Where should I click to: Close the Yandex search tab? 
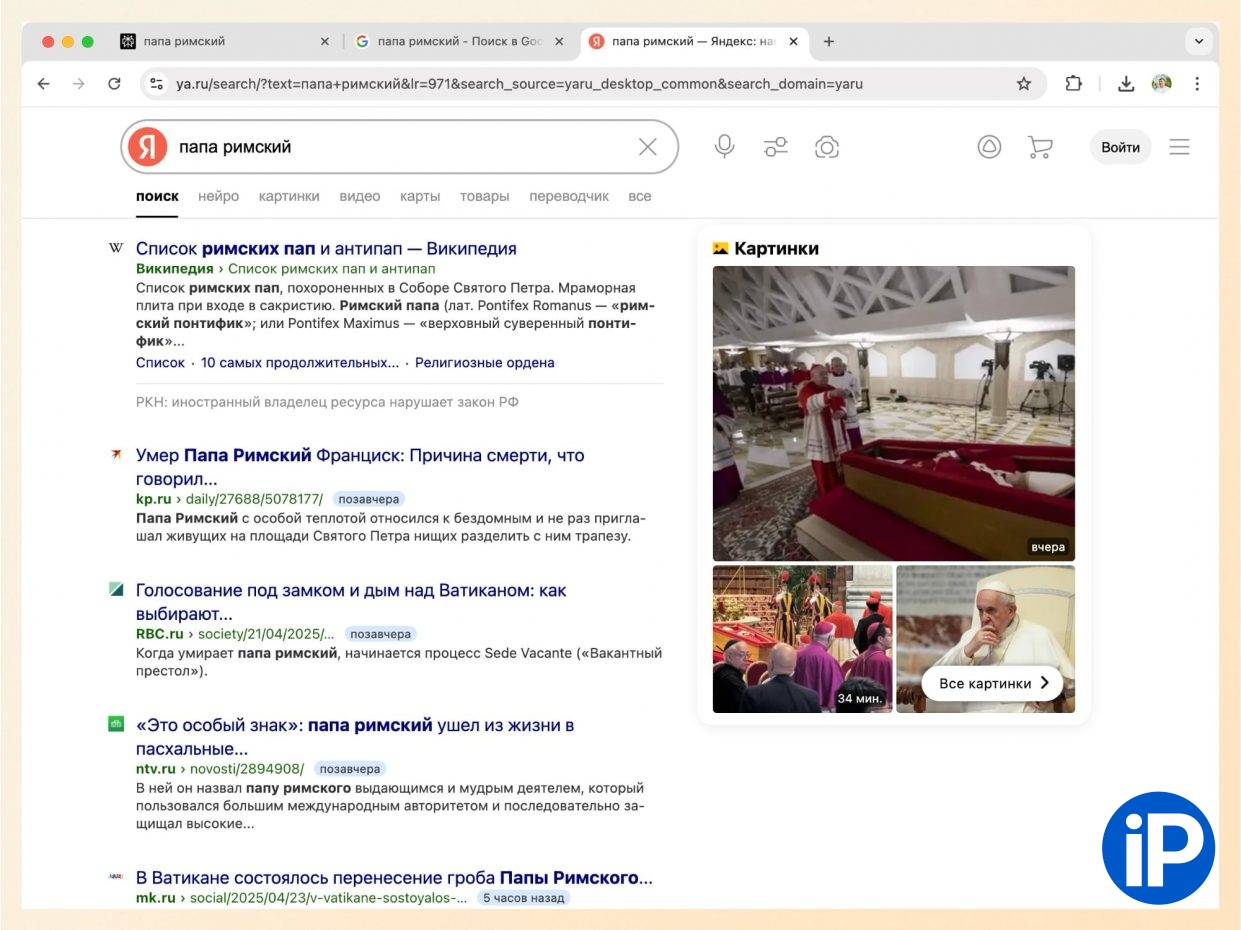pos(794,42)
